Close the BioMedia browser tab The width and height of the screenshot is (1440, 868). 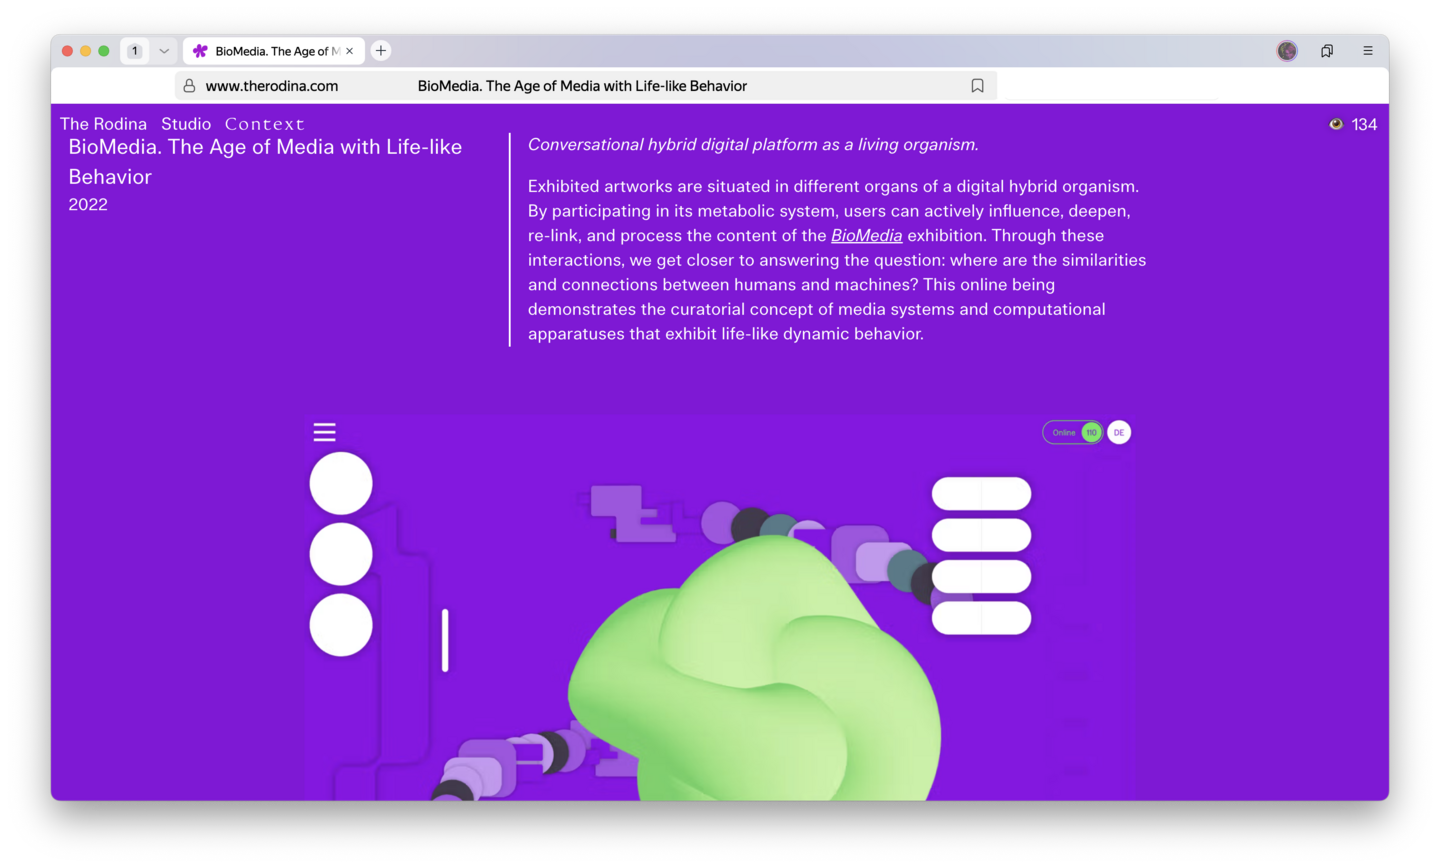pos(349,51)
